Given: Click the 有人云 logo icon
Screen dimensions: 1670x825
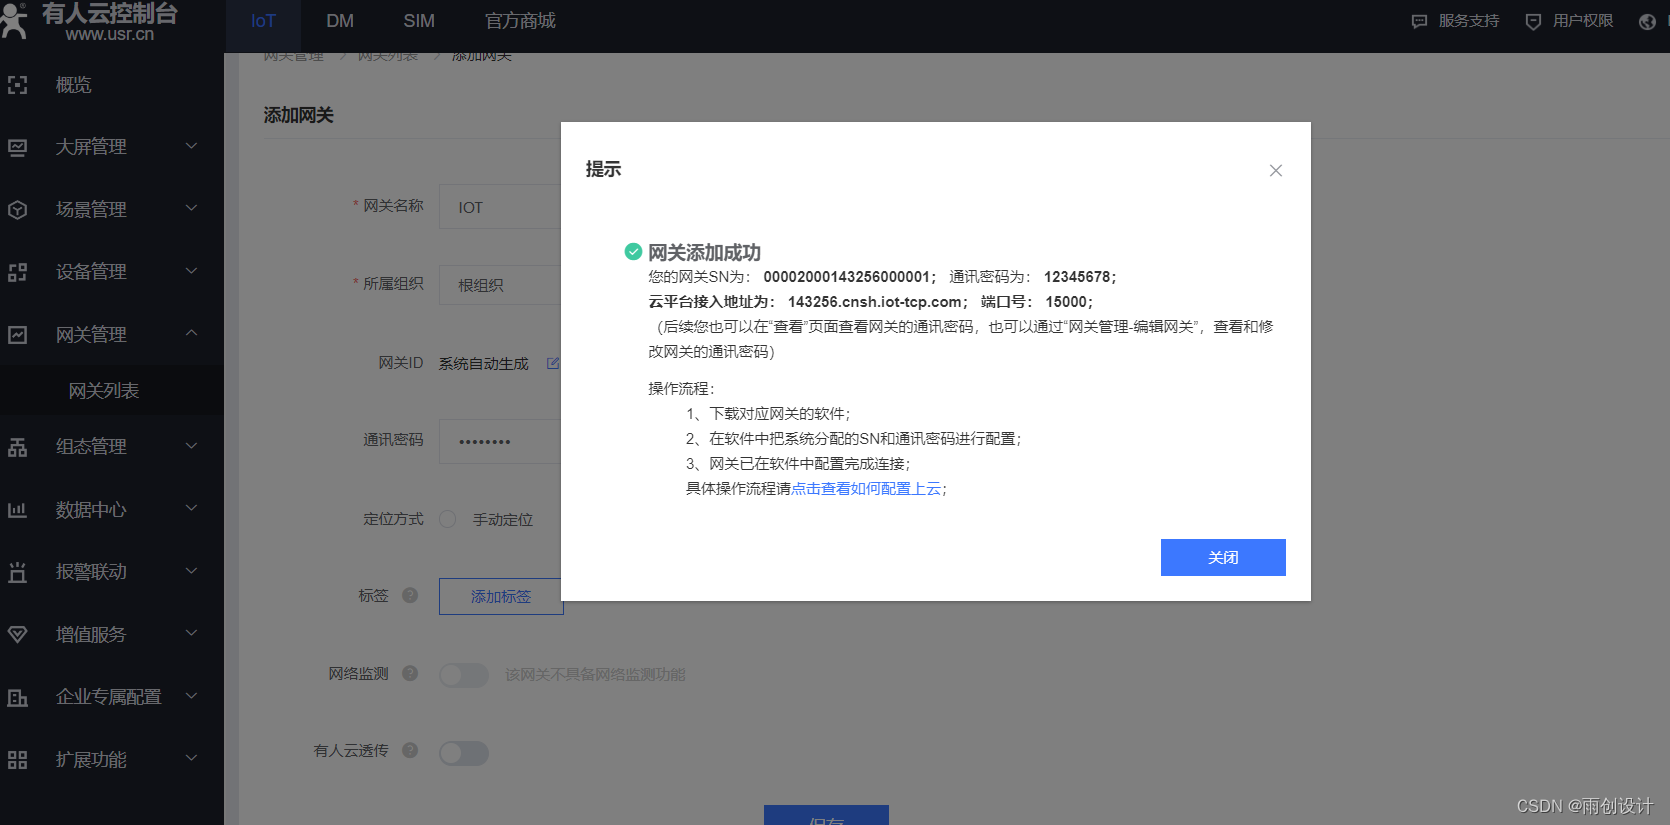Looking at the screenshot, I should pos(15,20).
